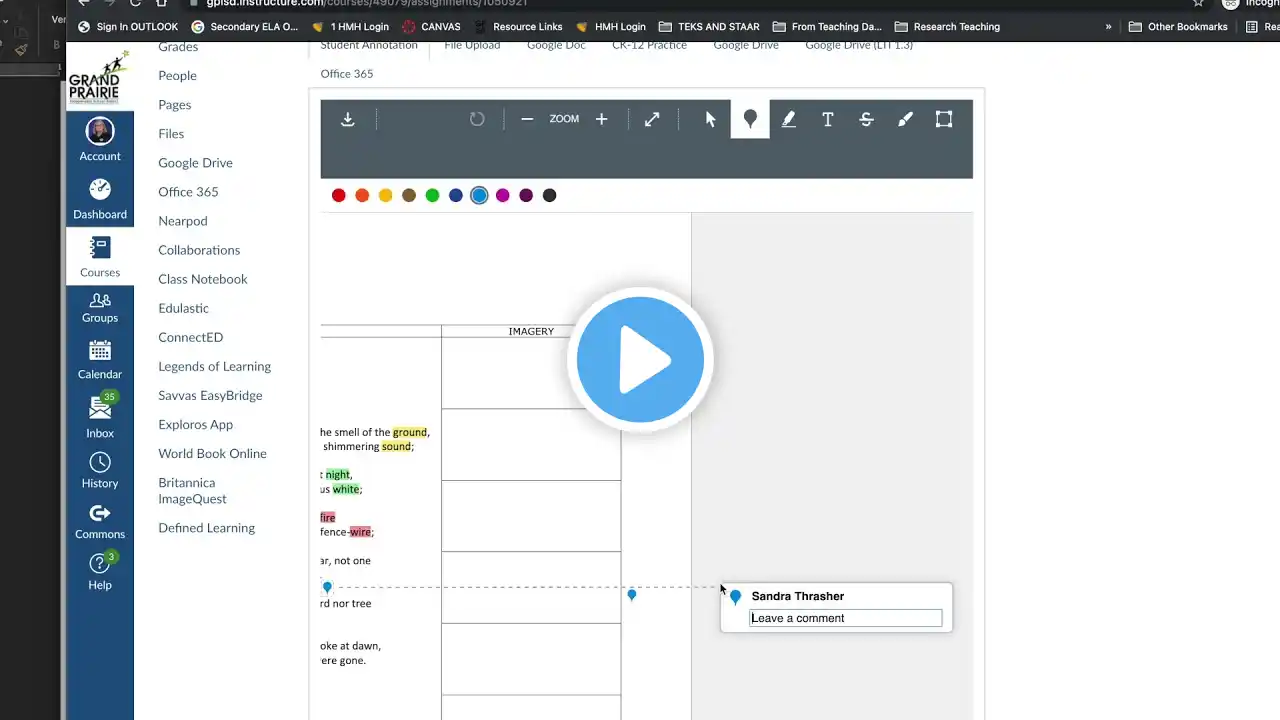The width and height of the screenshot is (1280, 720).
Task: Toggle full screen expand view
Action: [x=652, y=119]
